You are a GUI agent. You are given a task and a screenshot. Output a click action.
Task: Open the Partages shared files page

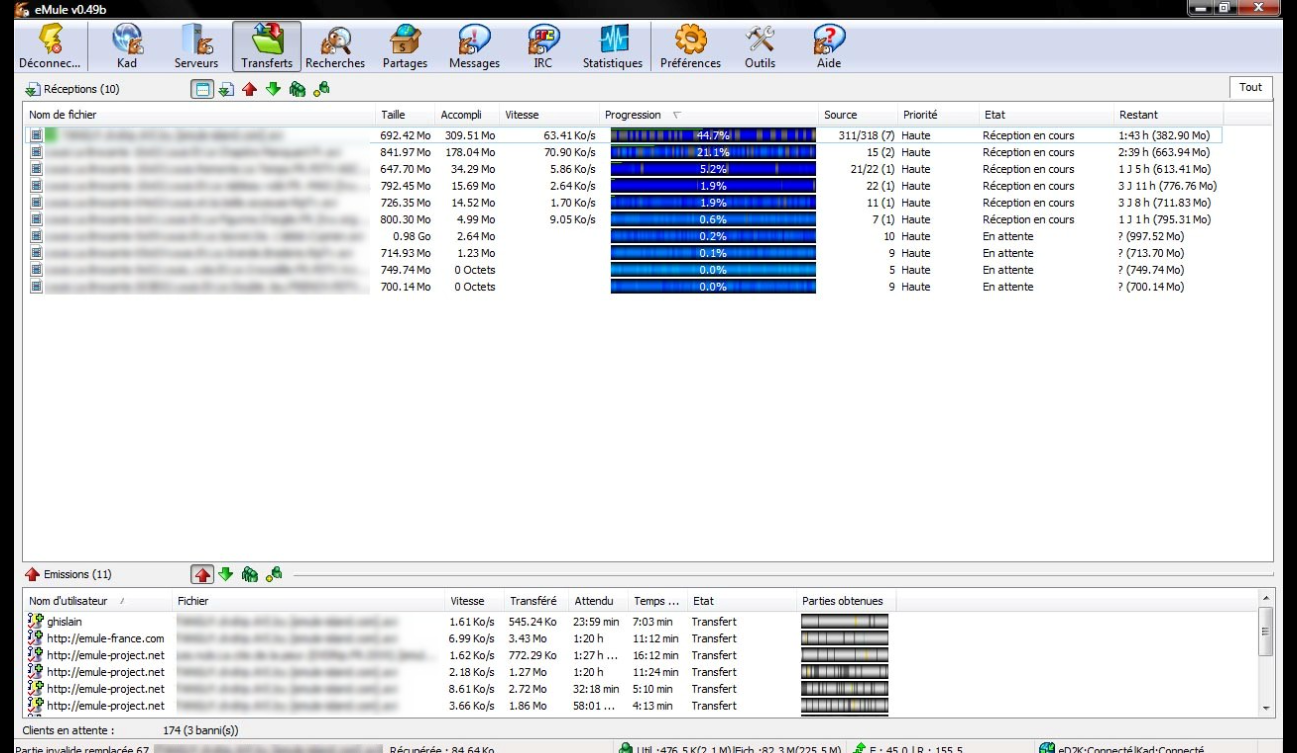pos(405,47)
